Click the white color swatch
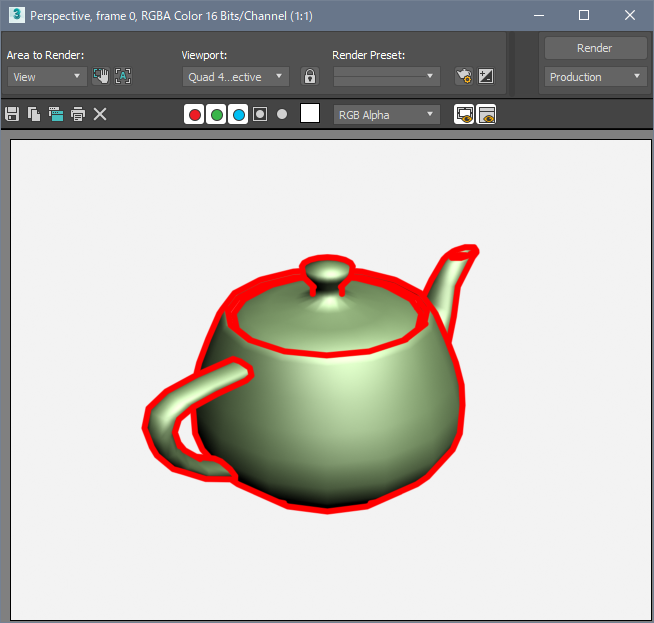 click(x=310, y=114)
